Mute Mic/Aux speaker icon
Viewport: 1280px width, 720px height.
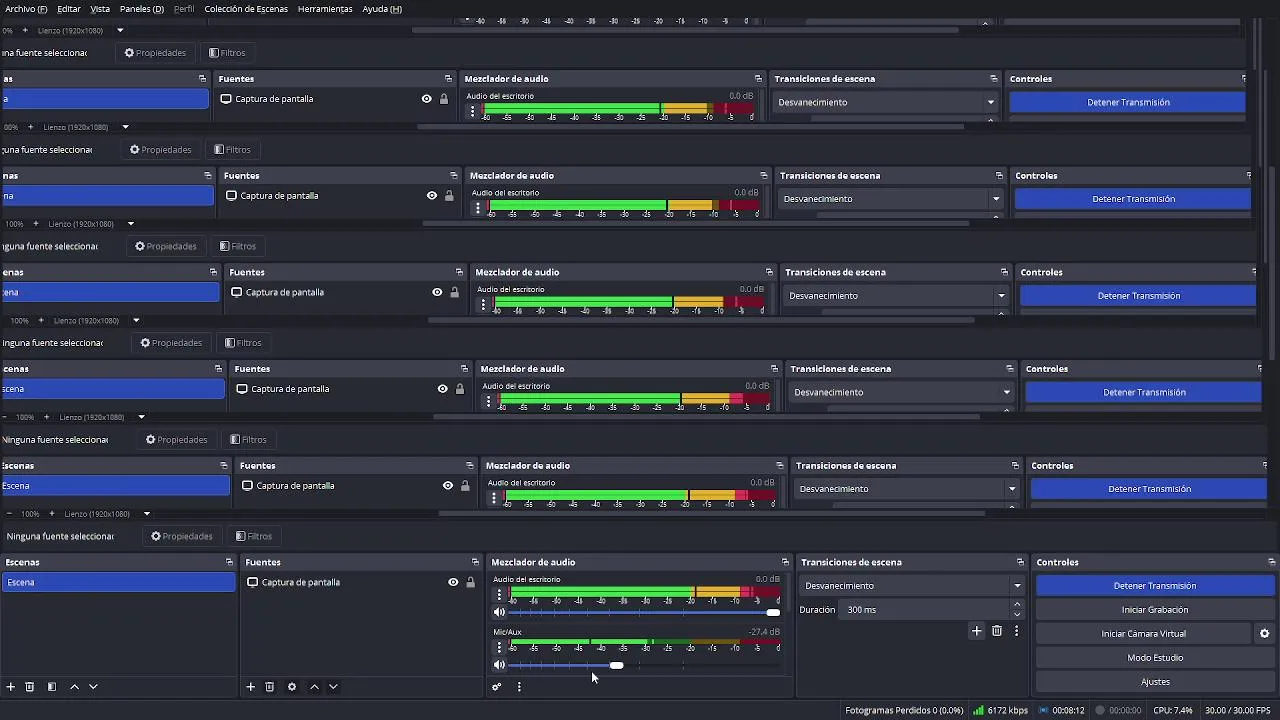[499, 665]
